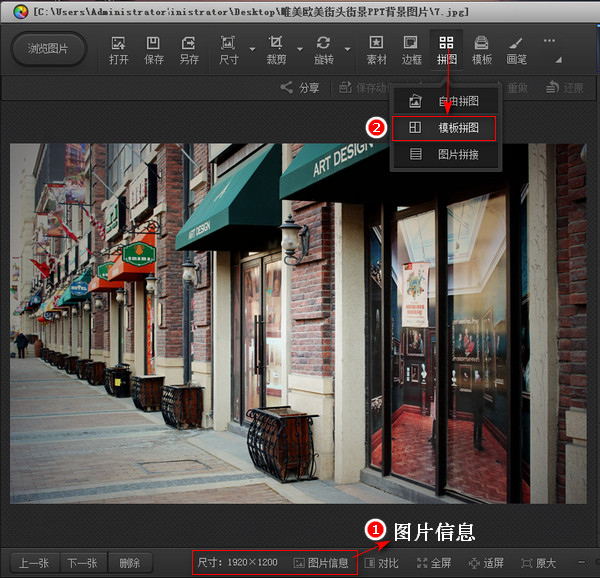This screenshot has height=578, width=600.
Task: Click the 旋转 (Rotate) tool icon
Action: coord(323,50)
